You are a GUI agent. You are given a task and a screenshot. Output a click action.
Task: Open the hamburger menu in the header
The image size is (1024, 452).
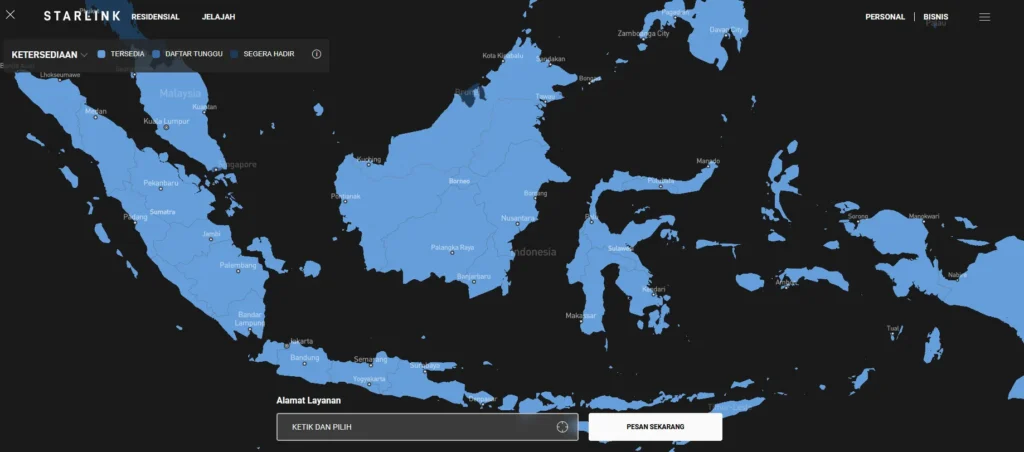coord(985,17)
